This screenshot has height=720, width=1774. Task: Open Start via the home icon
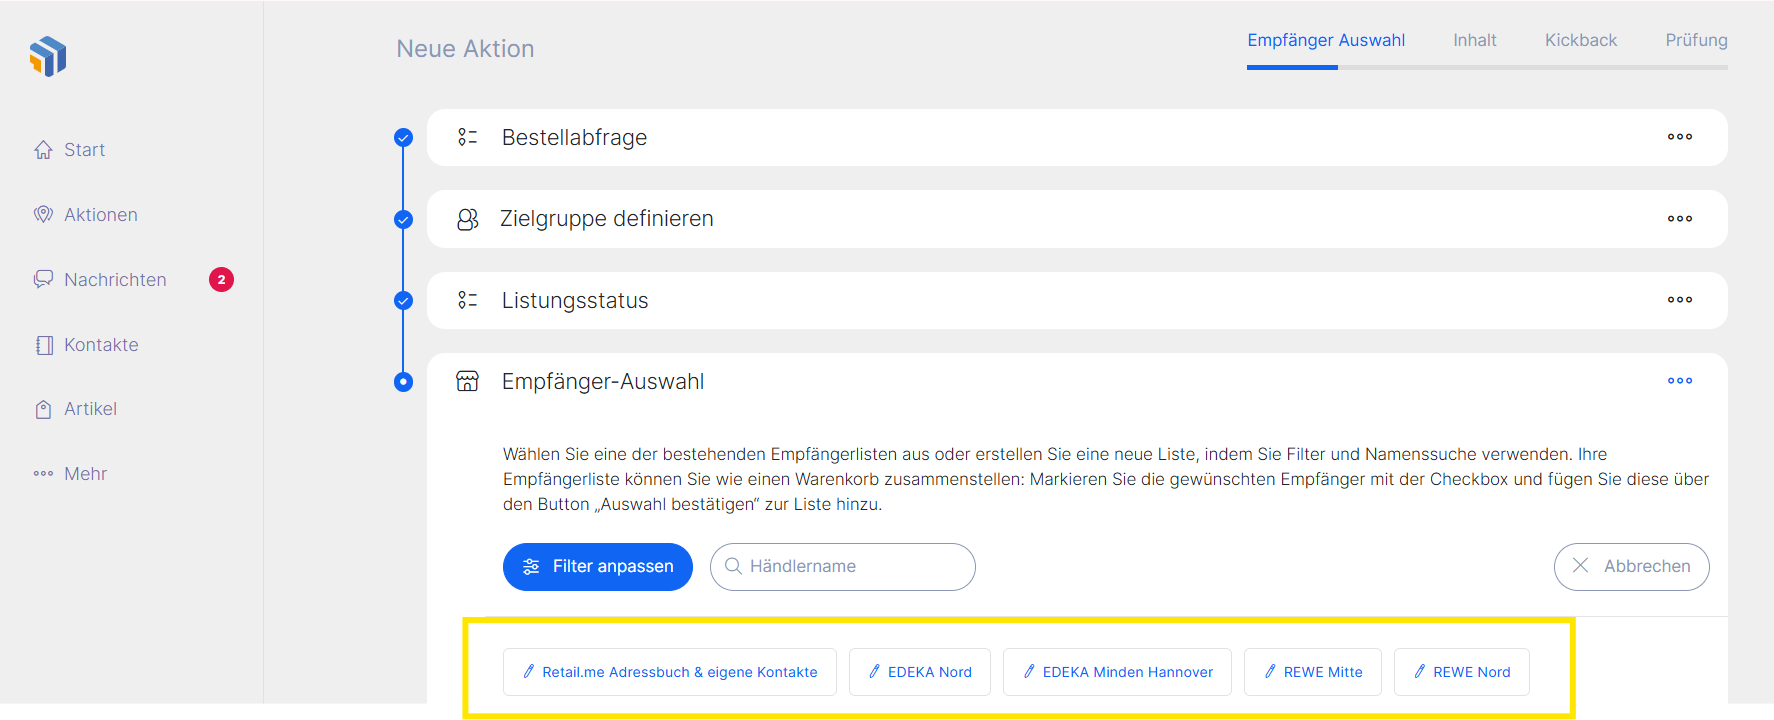click(43, 150)
